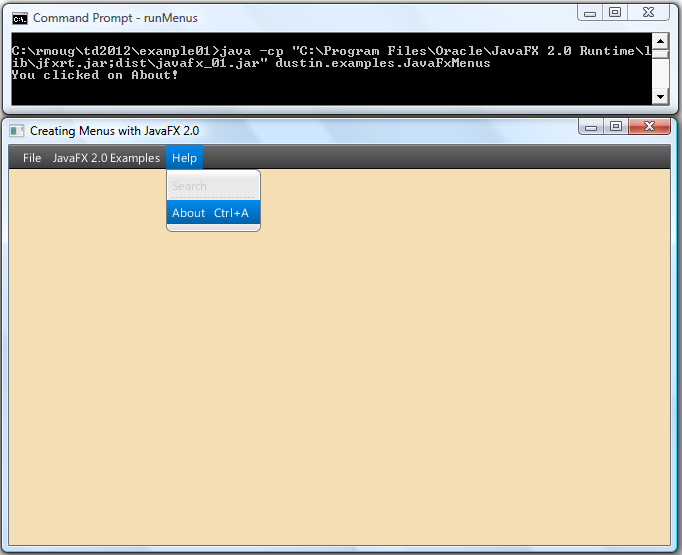Click the 'You clicked on About!' output line

[x=95, y=75]
